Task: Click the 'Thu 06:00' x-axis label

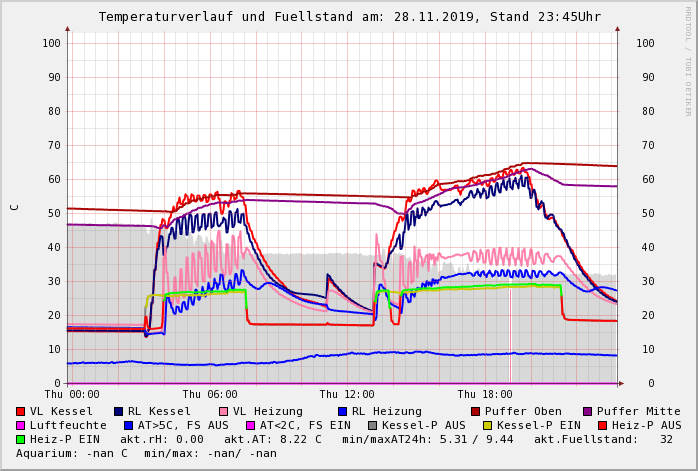Action: click(x=210, y=394)
